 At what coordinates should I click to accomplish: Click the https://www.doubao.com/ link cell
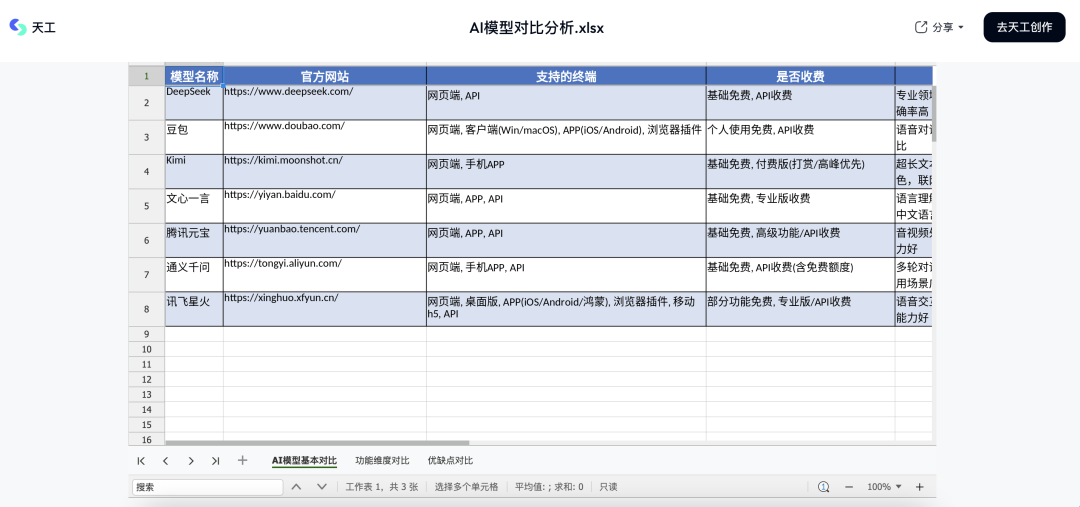(325, 137)
